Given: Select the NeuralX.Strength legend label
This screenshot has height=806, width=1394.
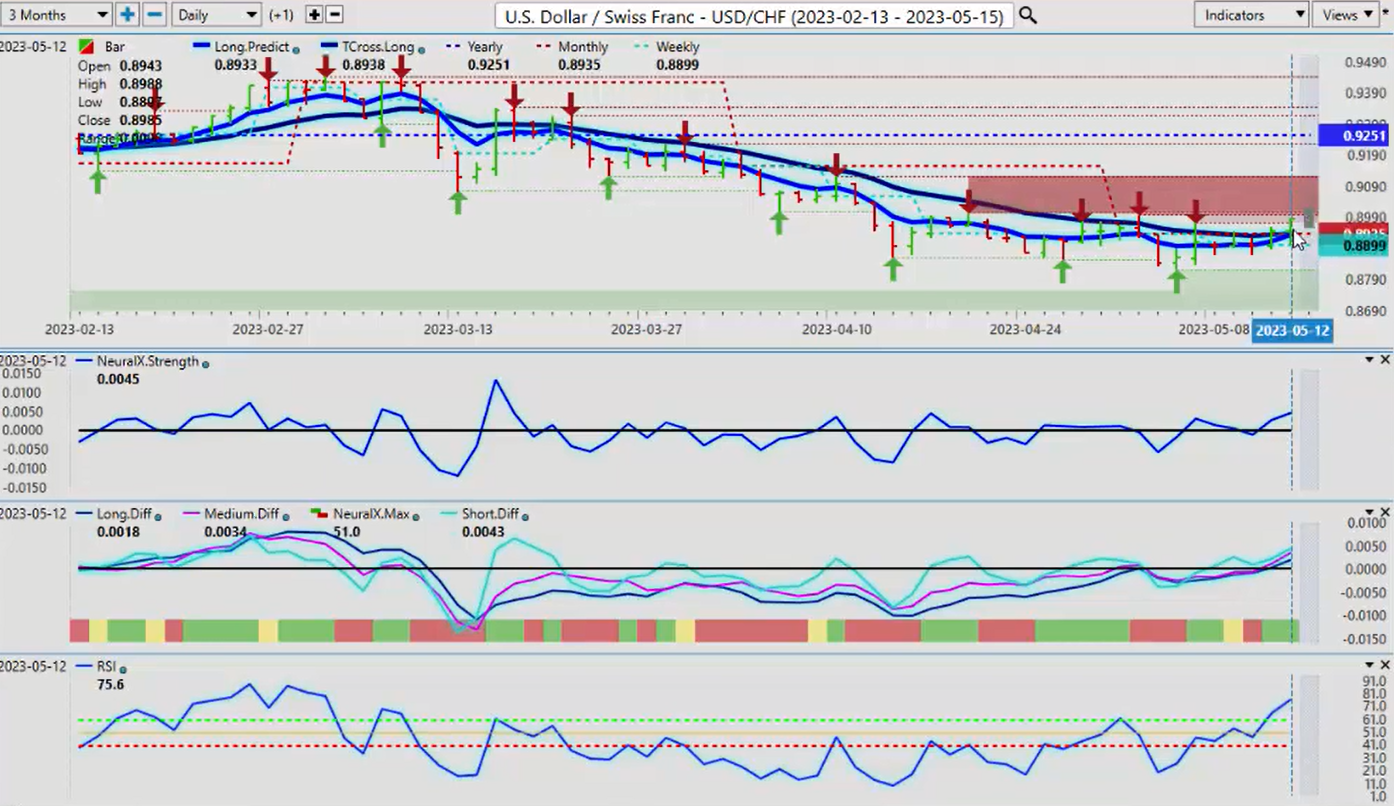Looking at the screenshot, I should 148,362.
